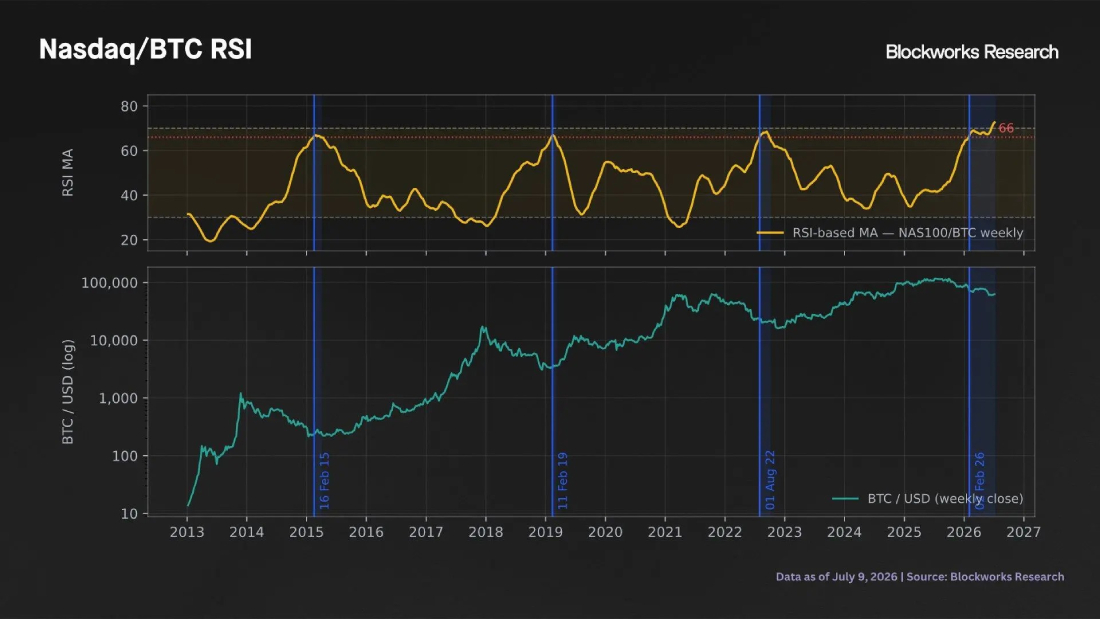1100x619 pixels.
Task: Click the teal BTC / USD legend swatch
Action: coord(845,499)
